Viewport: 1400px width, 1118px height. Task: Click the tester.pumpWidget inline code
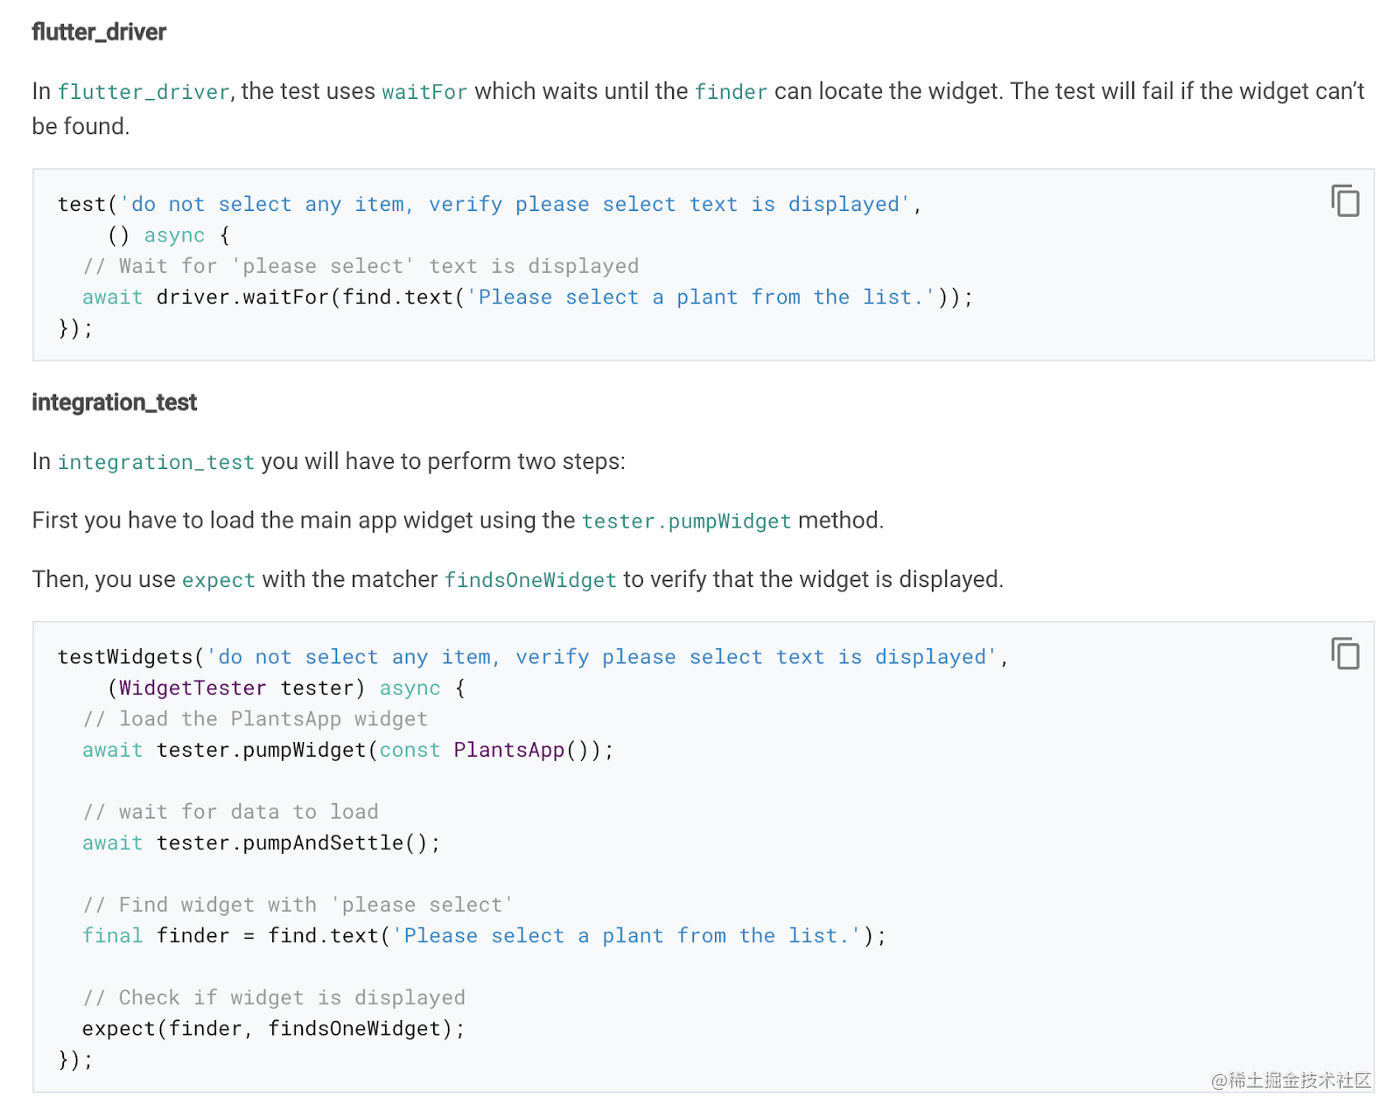[x=686, y=521]
